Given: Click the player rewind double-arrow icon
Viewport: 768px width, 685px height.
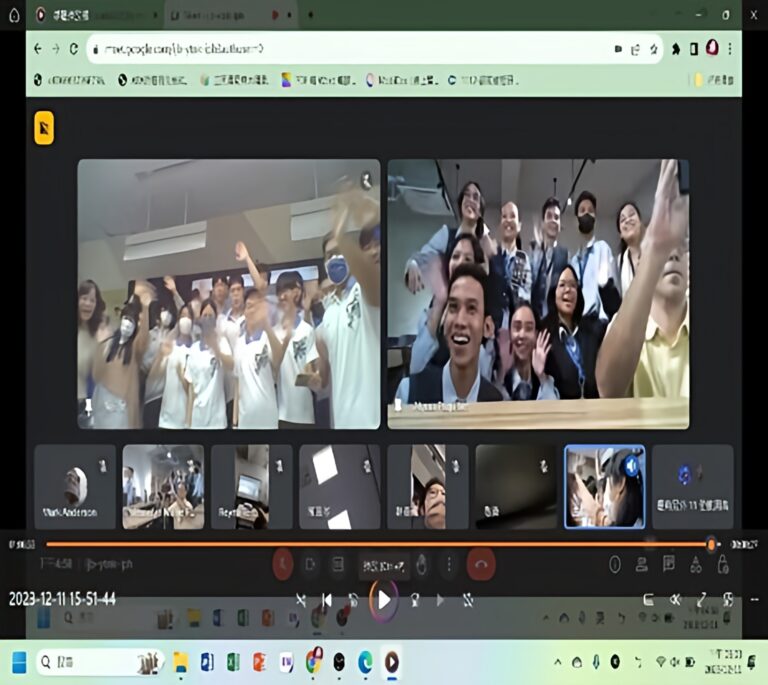Looking at the screenshot, I should click(x=675, y=599).
